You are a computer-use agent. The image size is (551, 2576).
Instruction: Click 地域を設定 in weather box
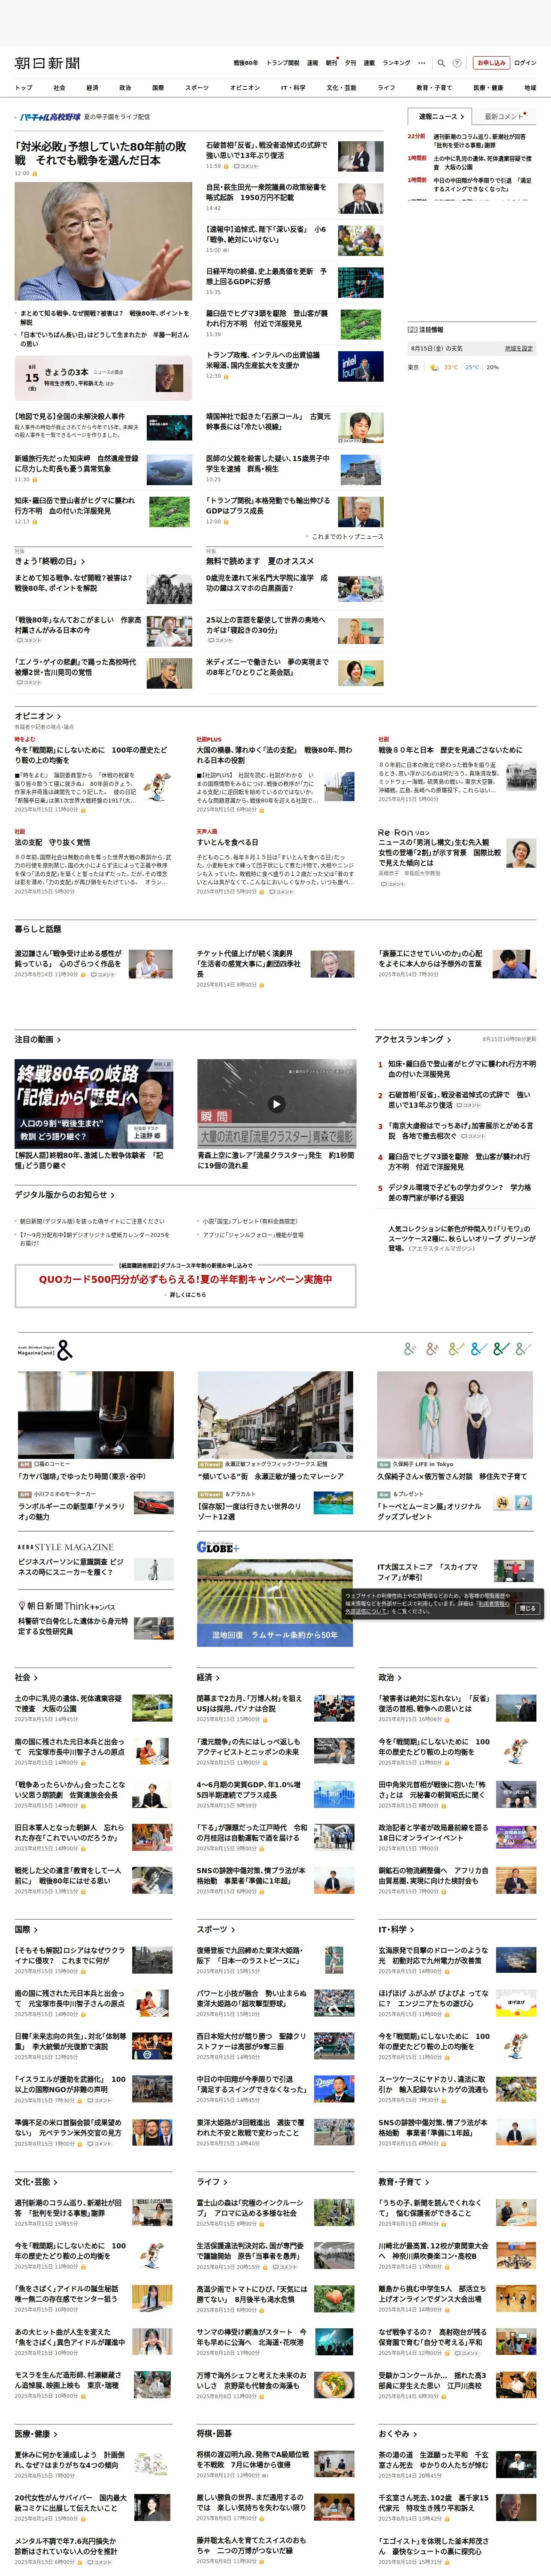[518, 349]
